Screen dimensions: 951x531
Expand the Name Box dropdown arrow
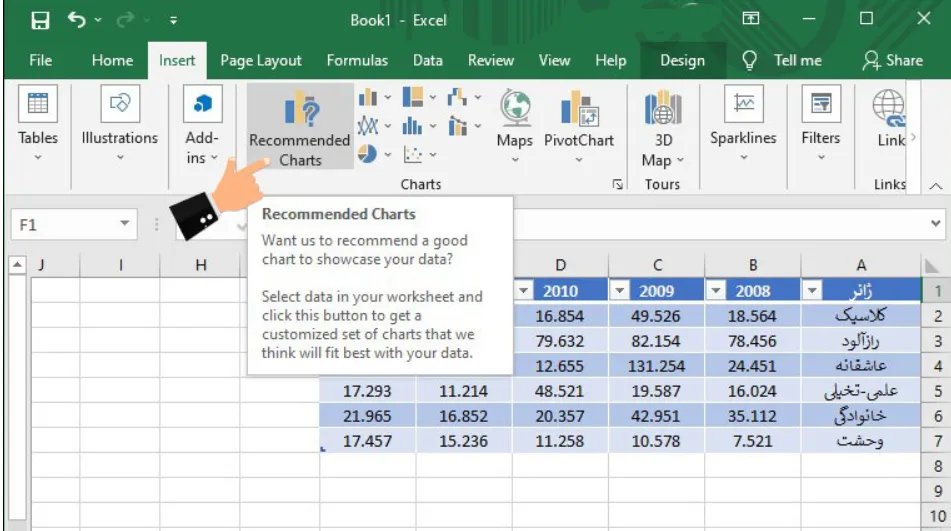(124, 225)
